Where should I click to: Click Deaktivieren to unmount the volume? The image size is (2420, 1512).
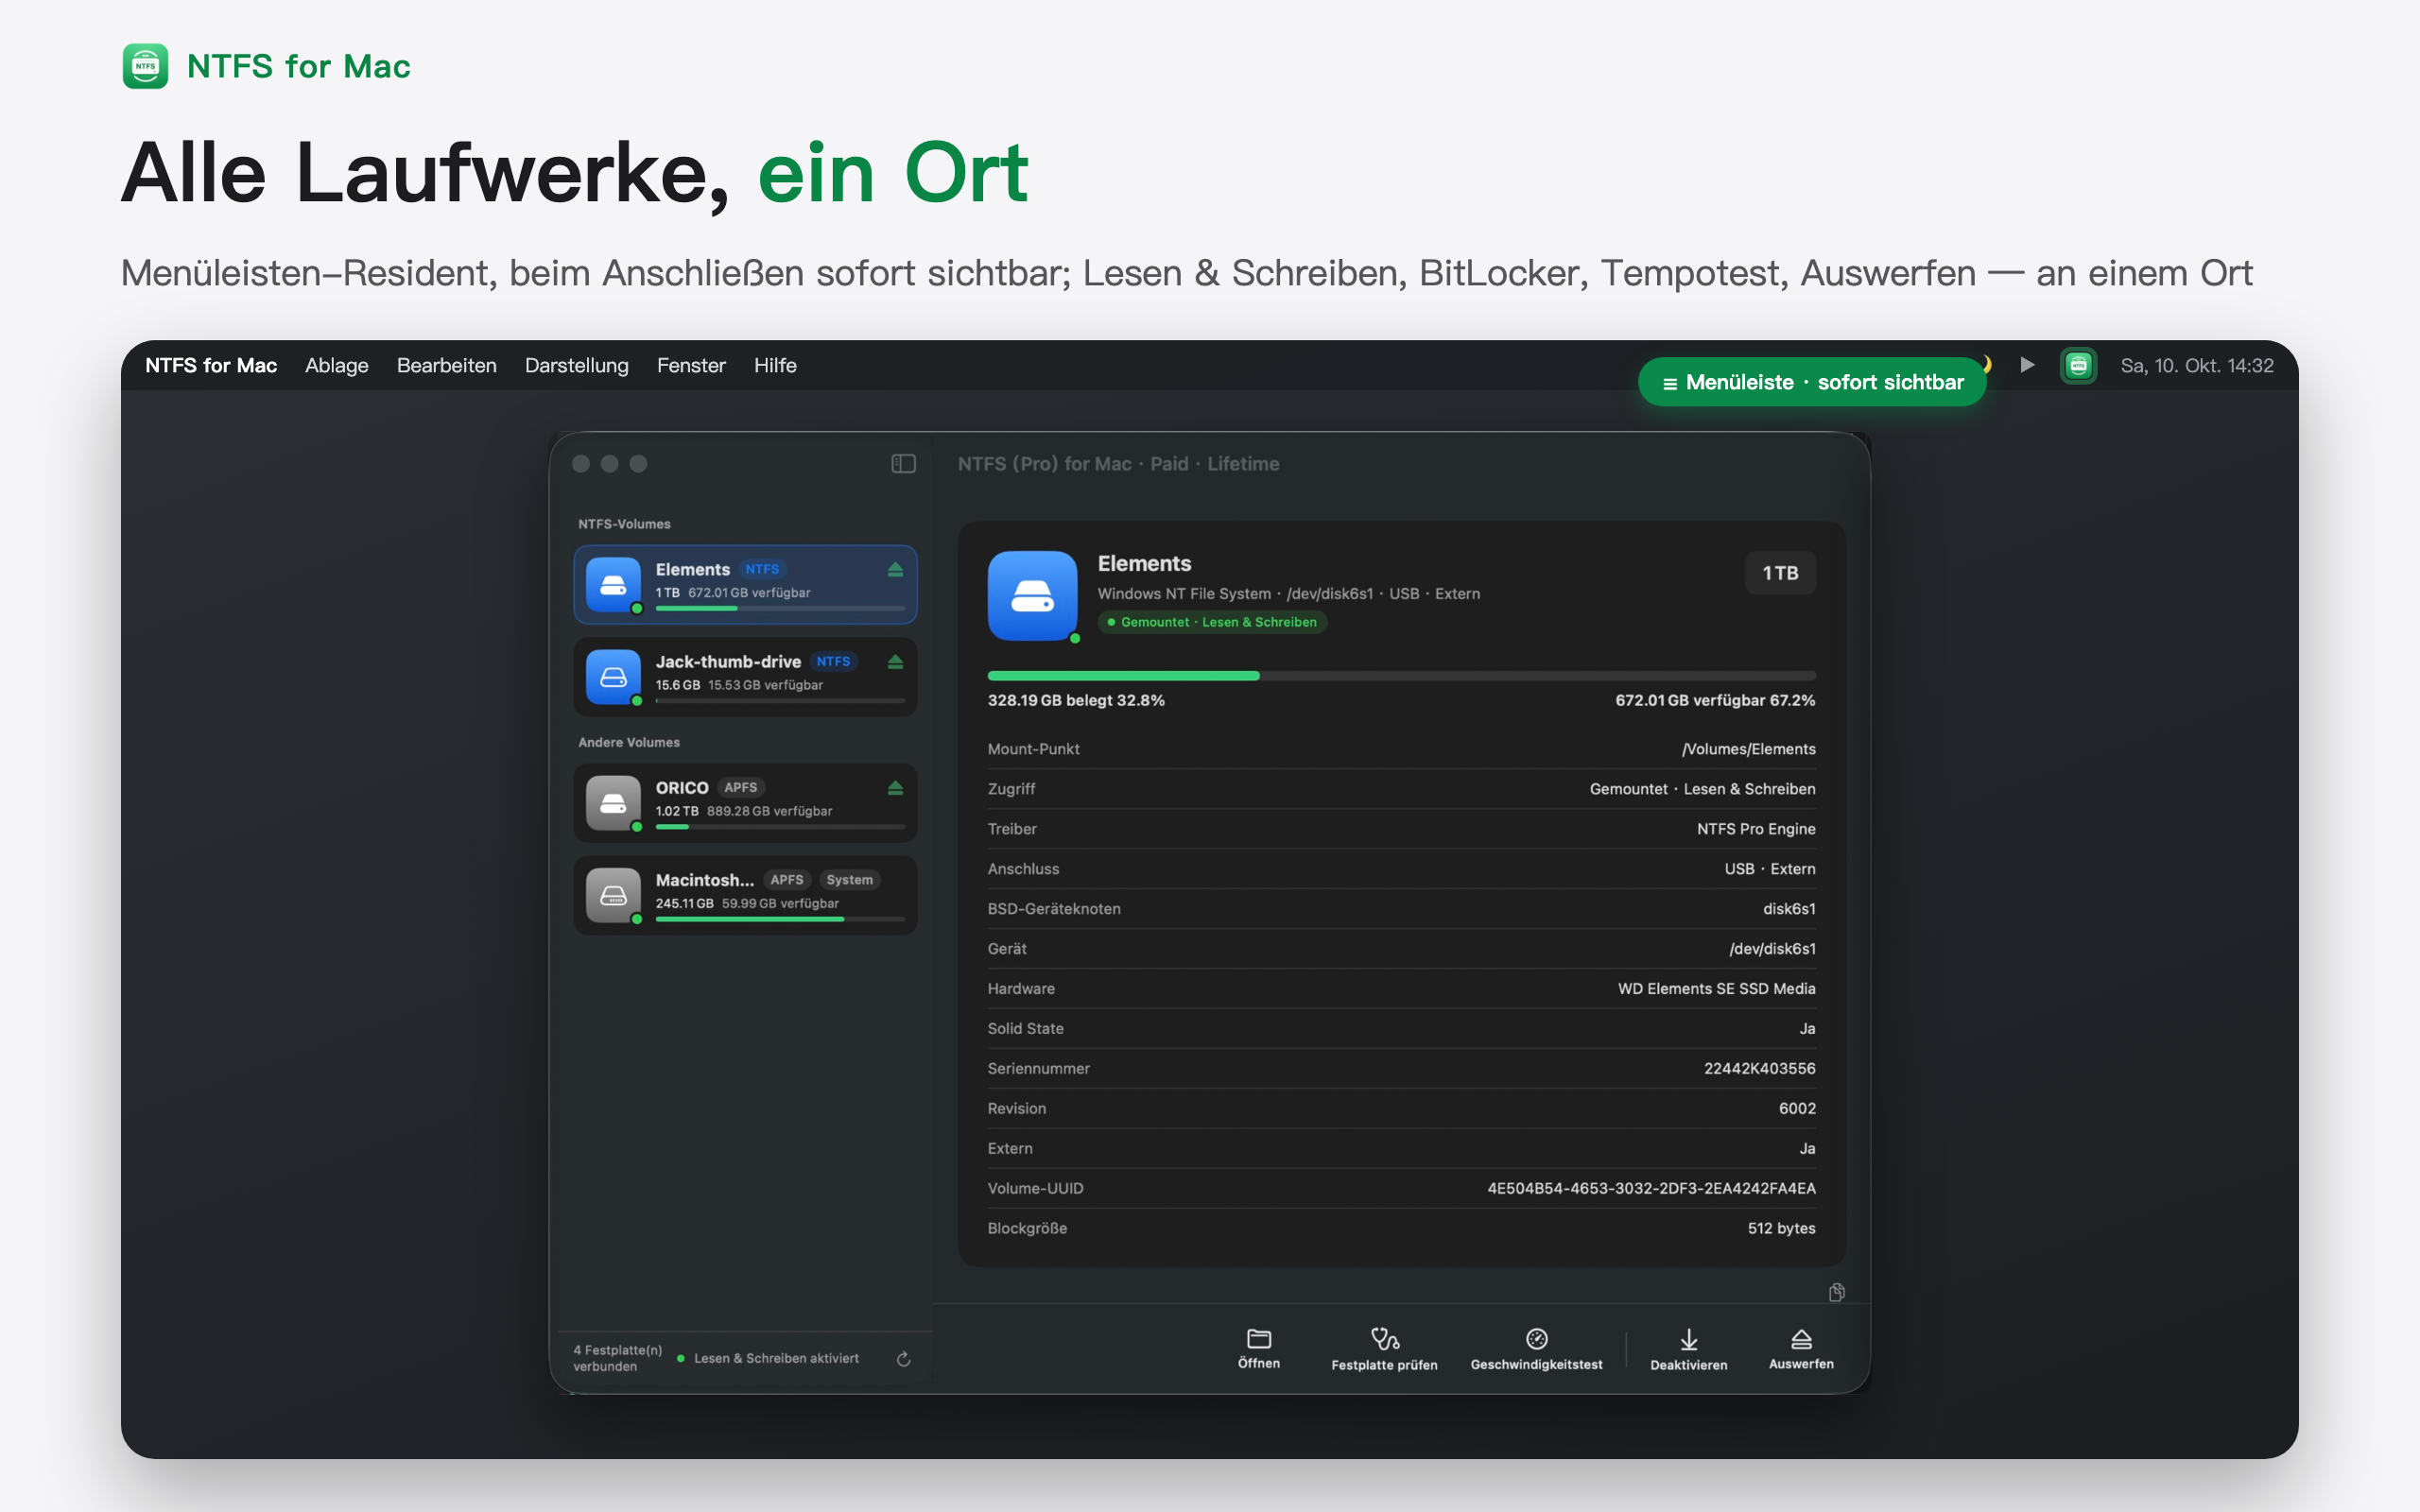(1688, 1349)
